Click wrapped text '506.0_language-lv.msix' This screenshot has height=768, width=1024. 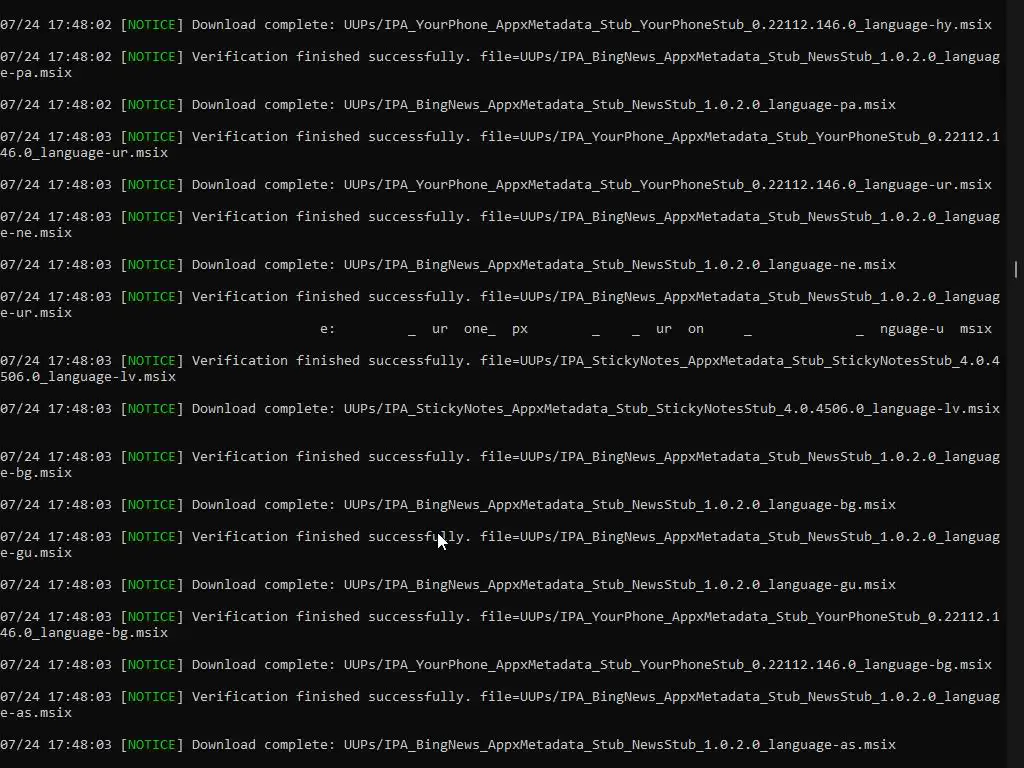pos(88,377)
